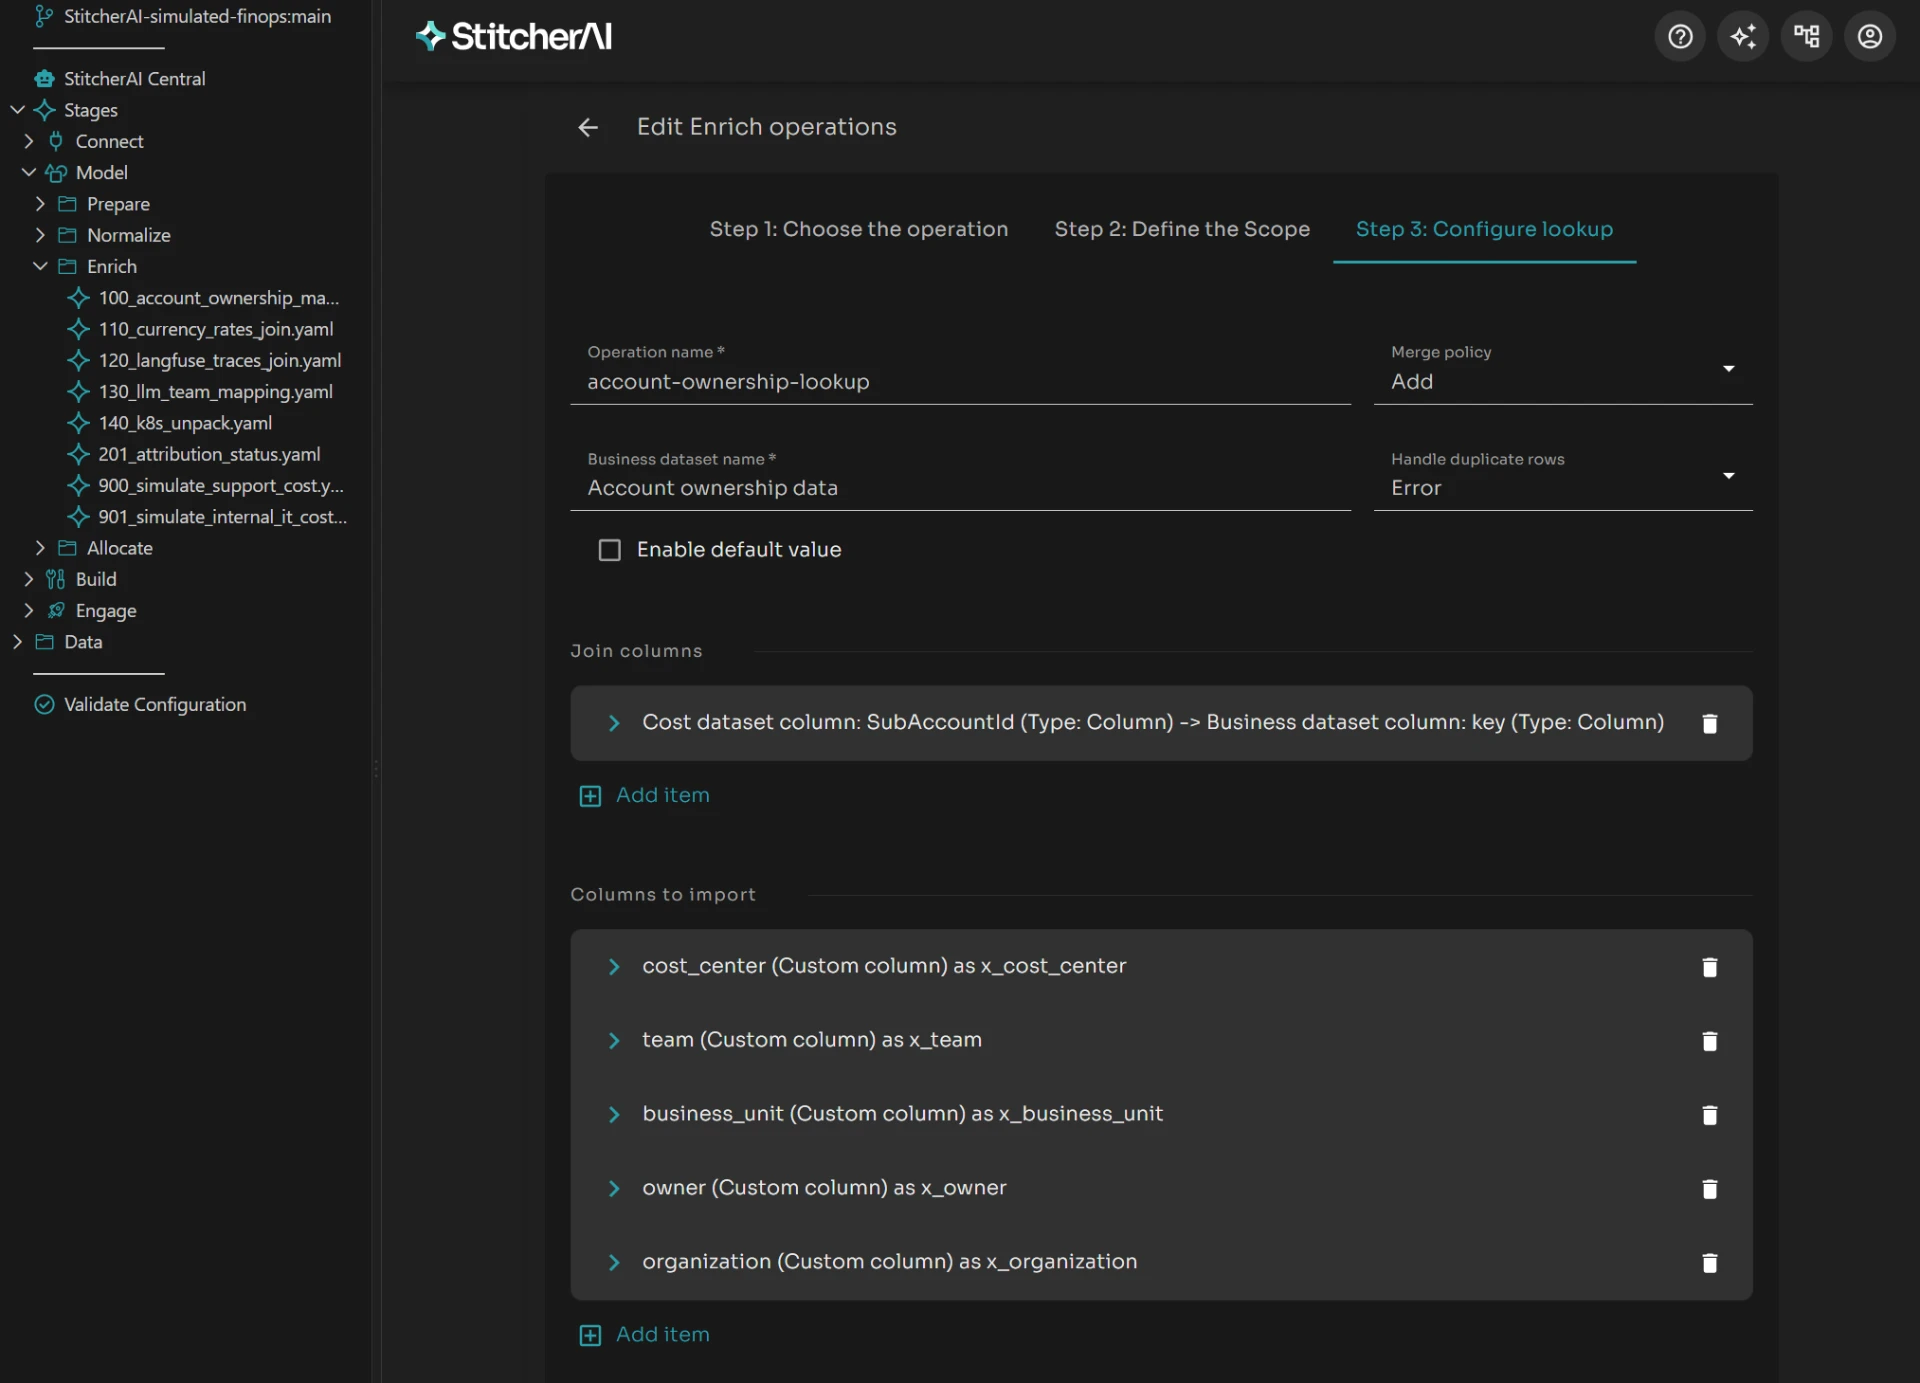Screen dimensions: 1920x1383
Task: Click the Stages sparkle icon
Action: click(x=44, y=110)
